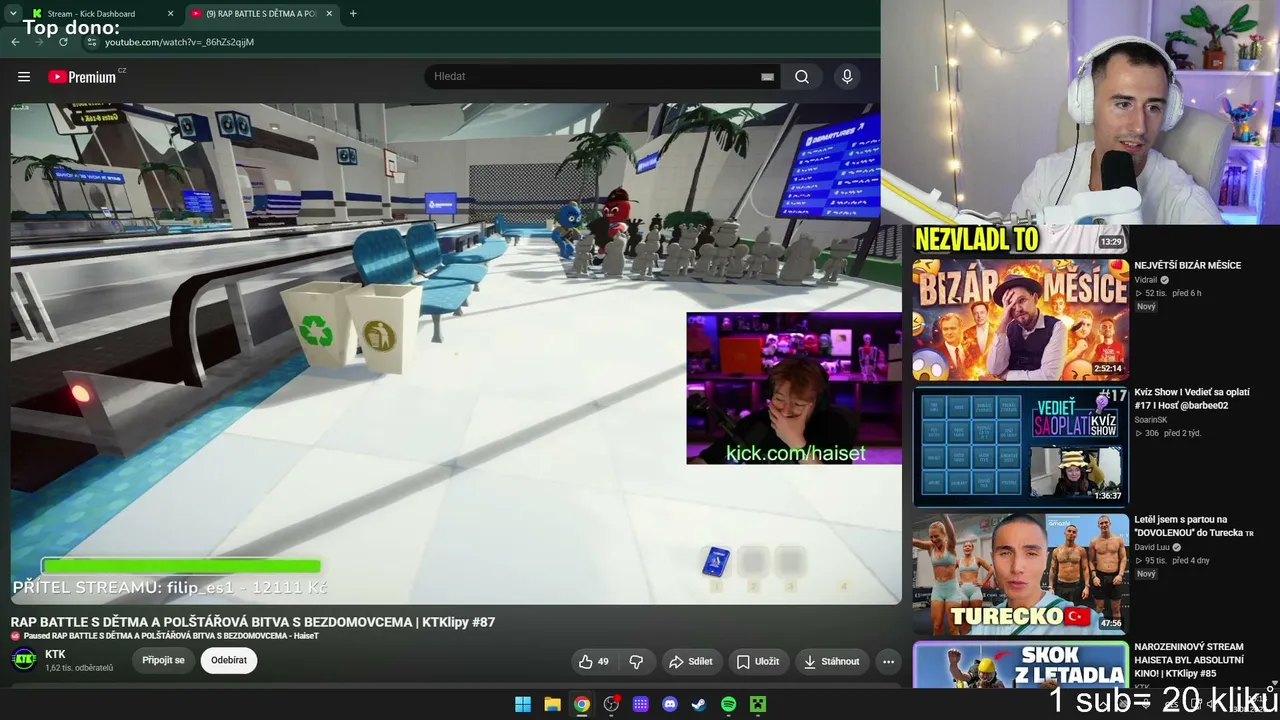This screenshot has height=720, width=1280.
Task: Go back in browser history
Action: (x=15, y=42)
